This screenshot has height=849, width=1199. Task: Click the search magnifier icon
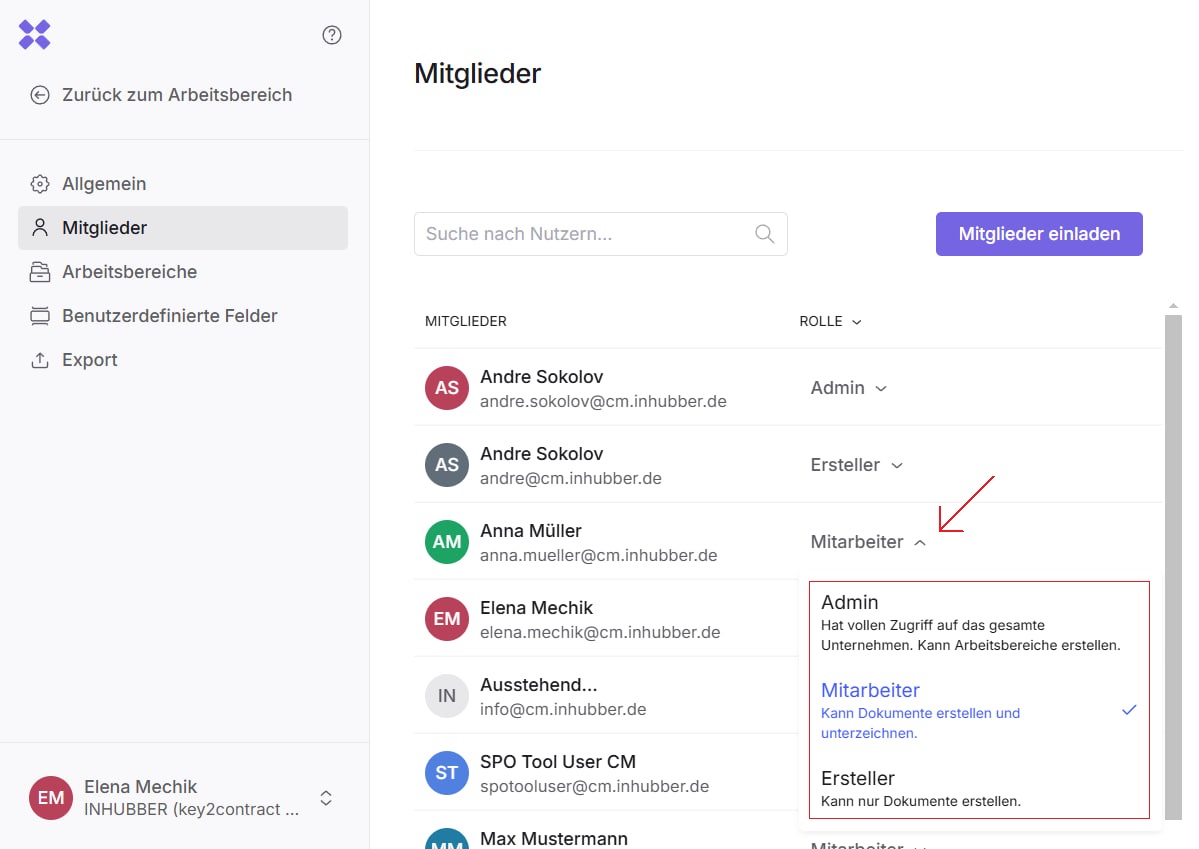(x=764, y=234)
